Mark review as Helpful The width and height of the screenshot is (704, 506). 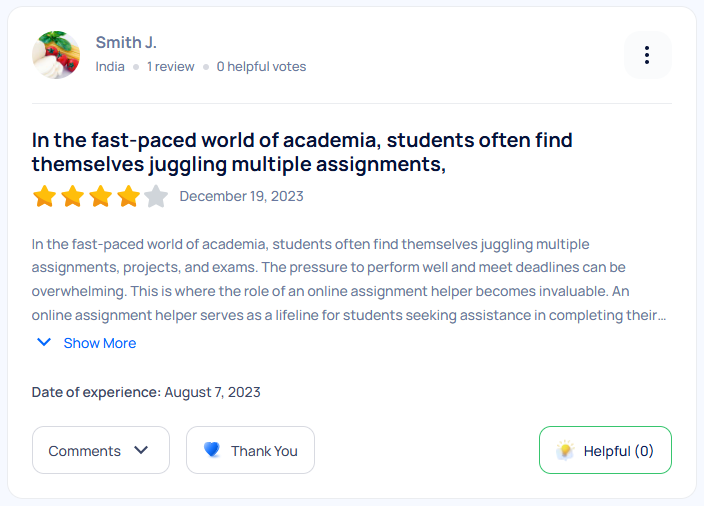[x=605, y=450]
